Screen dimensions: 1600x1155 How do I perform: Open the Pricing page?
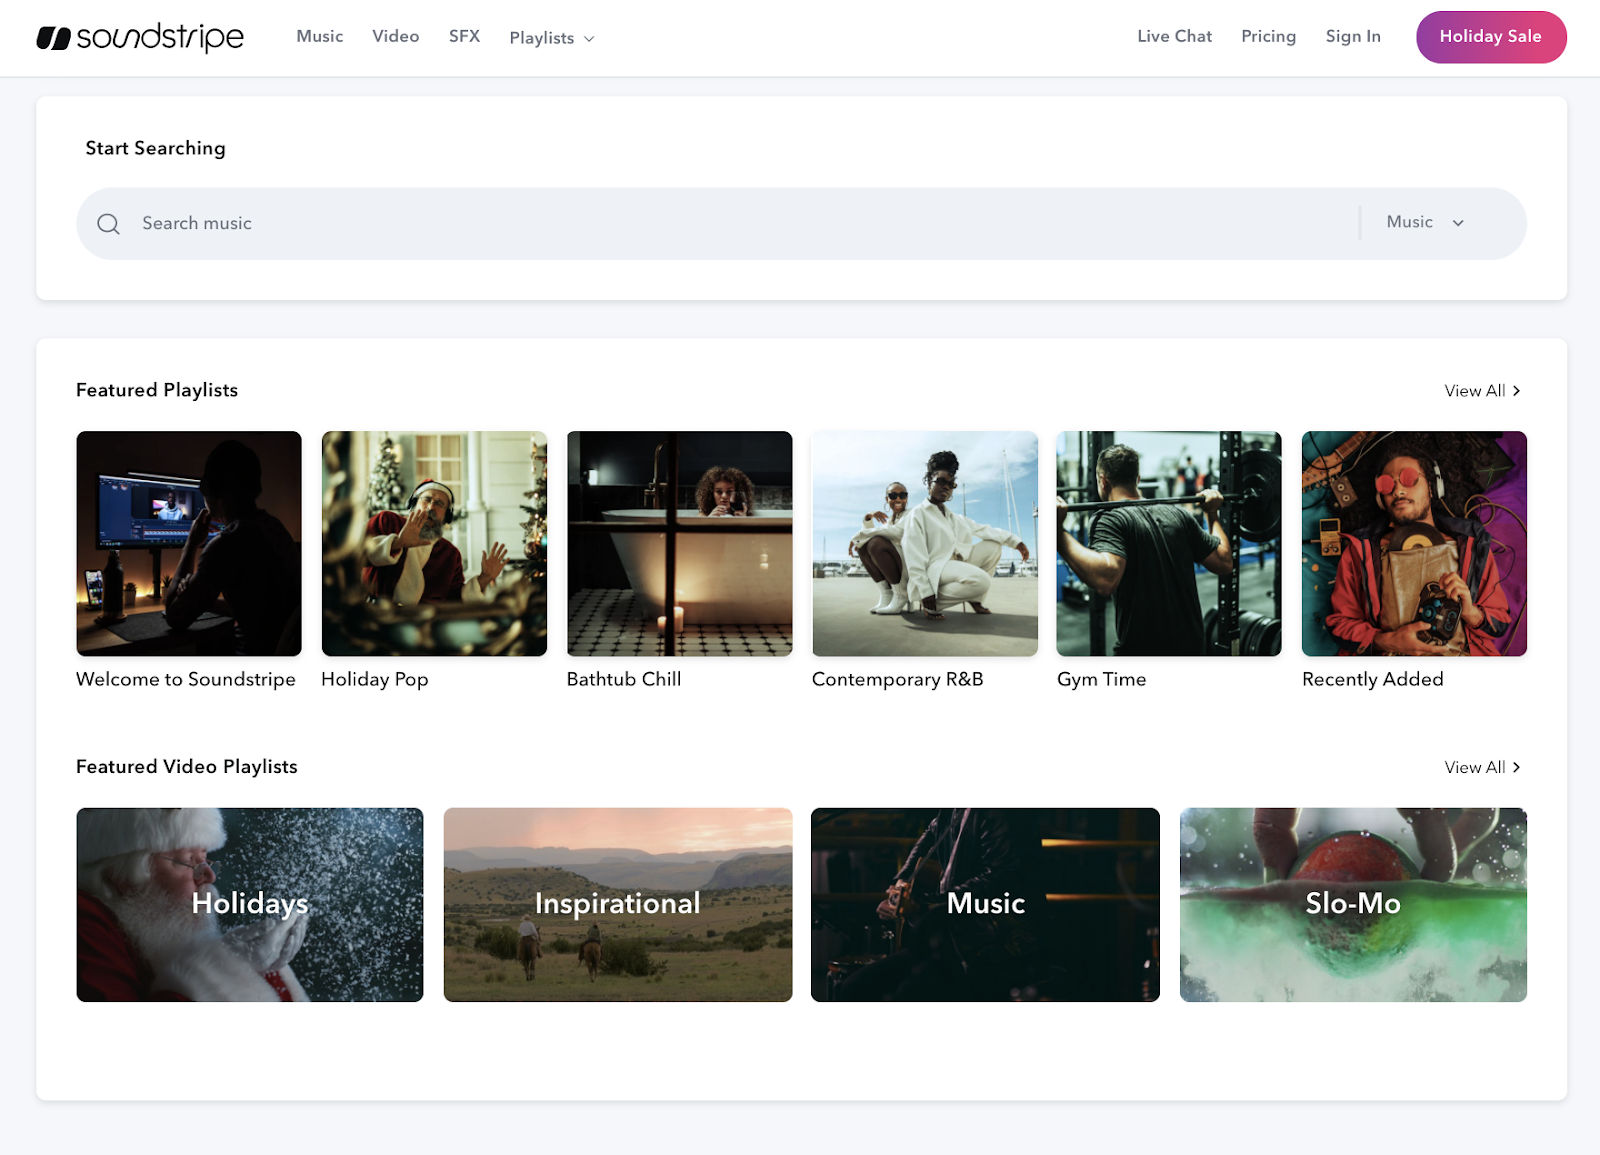coord(1268,36)
